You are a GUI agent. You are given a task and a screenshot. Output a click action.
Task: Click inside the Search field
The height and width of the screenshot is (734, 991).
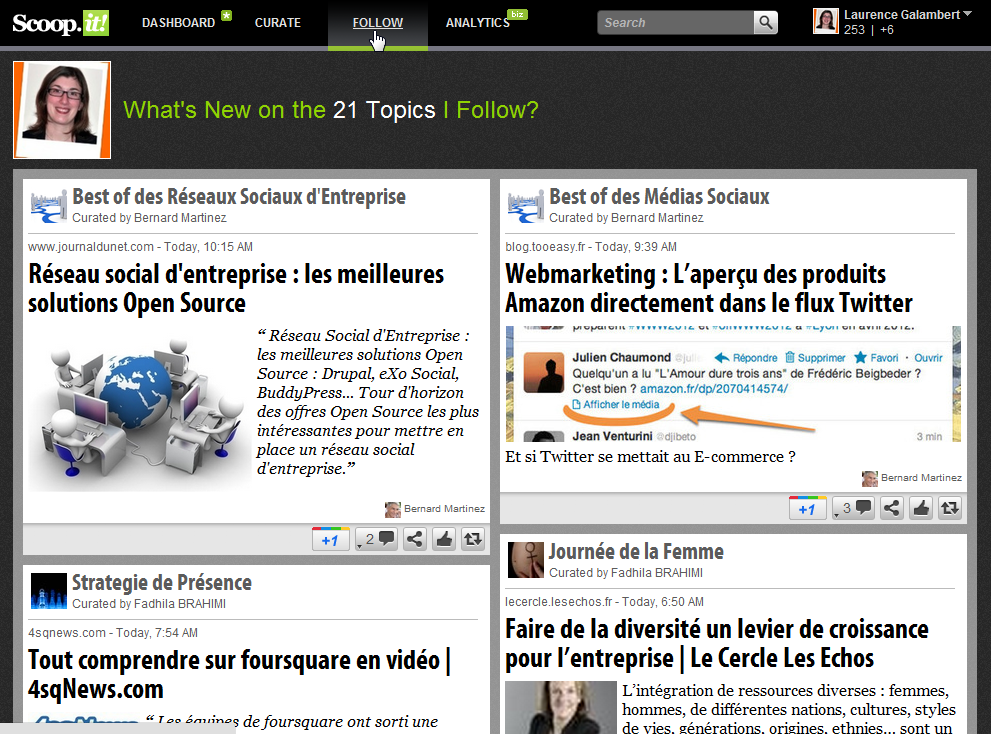coord(675,23)
